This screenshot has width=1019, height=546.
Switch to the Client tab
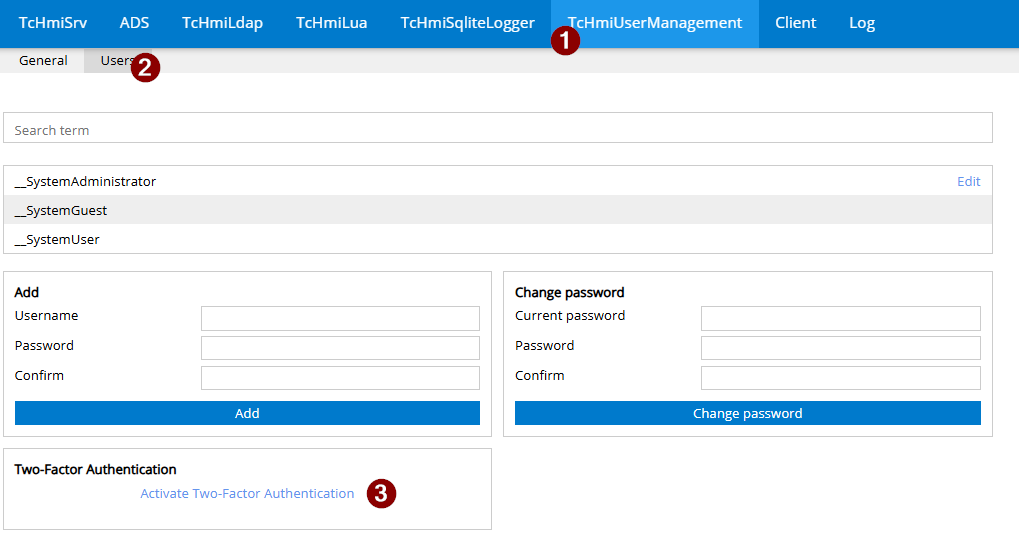click(795, 23)
